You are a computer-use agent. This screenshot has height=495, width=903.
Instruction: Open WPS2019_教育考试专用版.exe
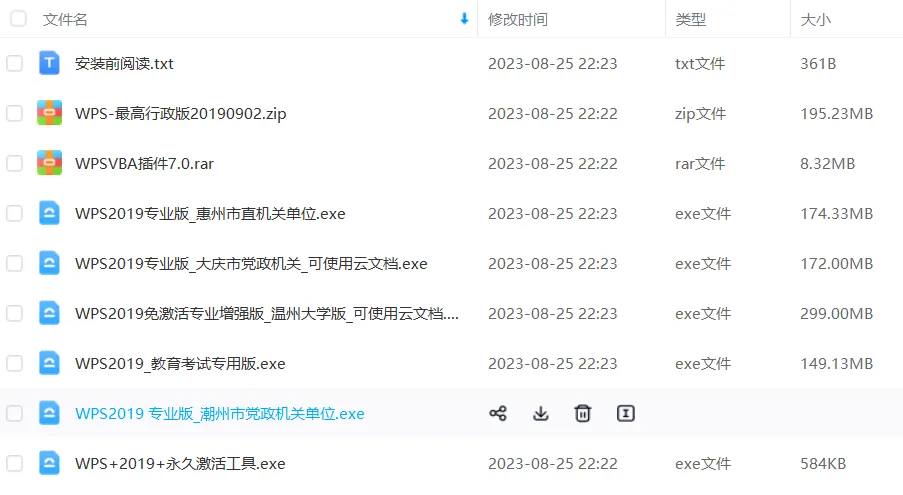pos(180,364)
